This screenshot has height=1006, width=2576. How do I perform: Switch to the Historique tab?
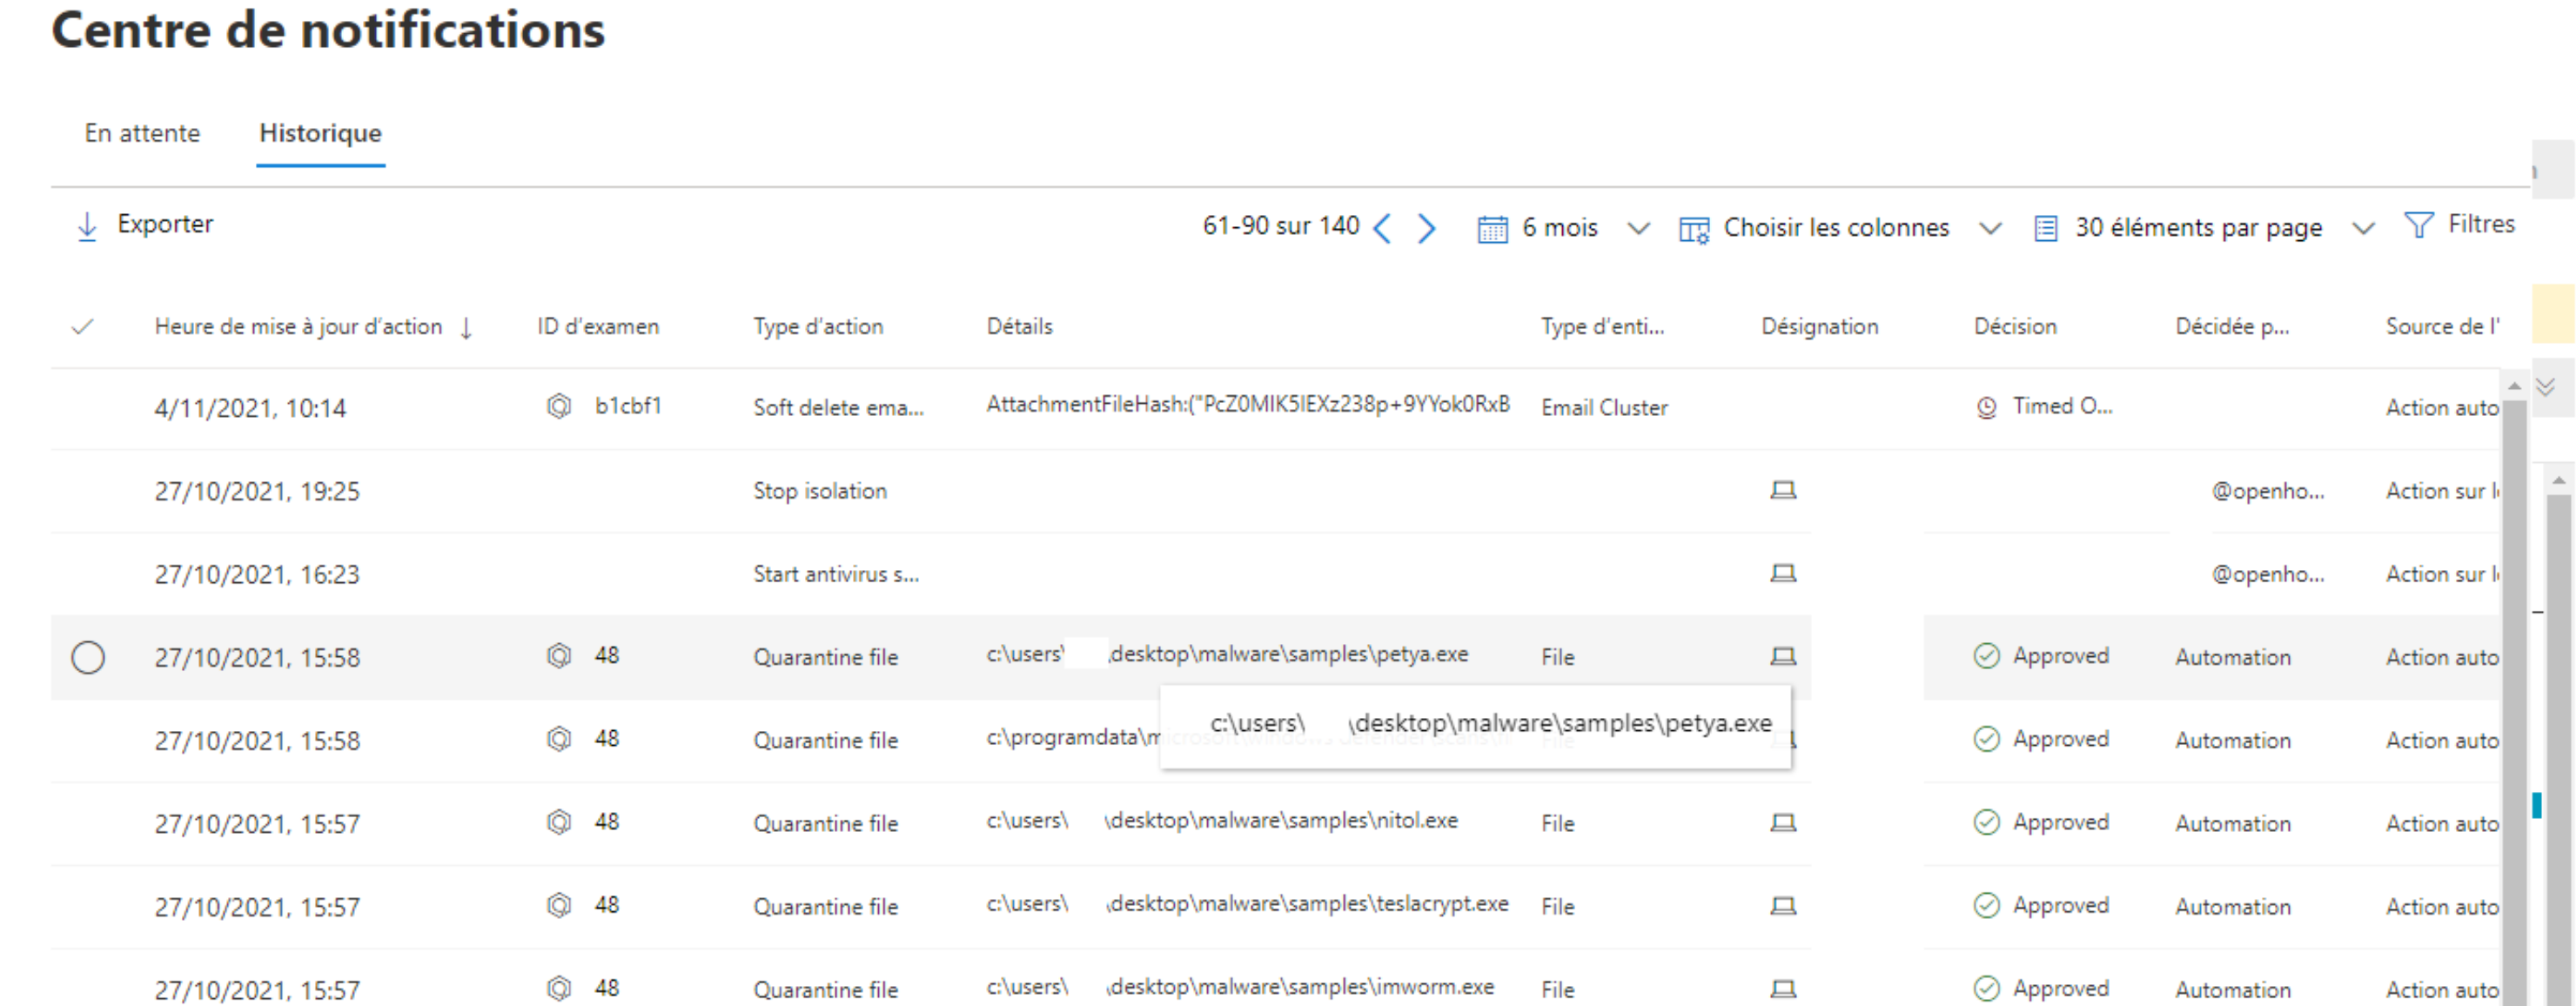coord(320,133)
